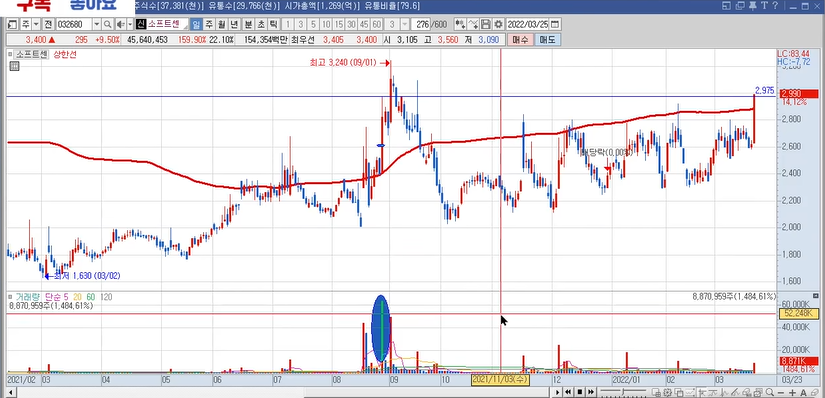
Task: Click the stop button in bottom toolbar
Action: tap(580, 392)
